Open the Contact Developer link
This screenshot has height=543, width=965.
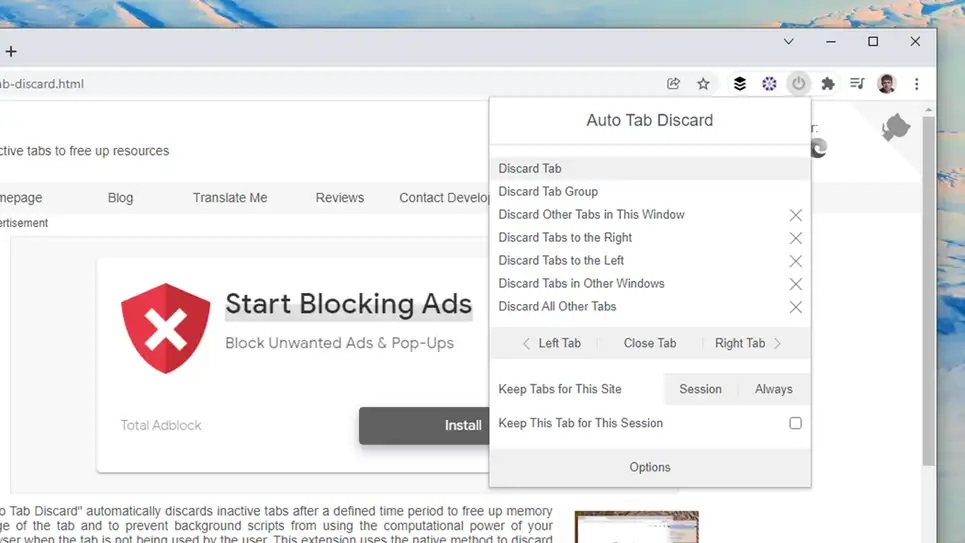[x=444, y=198]
